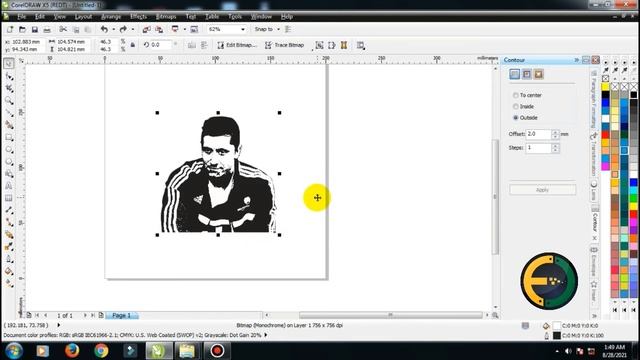This screenshot has height=360, width=640.
Task: Select the Smart Fill tool
Action: [9, 125]
